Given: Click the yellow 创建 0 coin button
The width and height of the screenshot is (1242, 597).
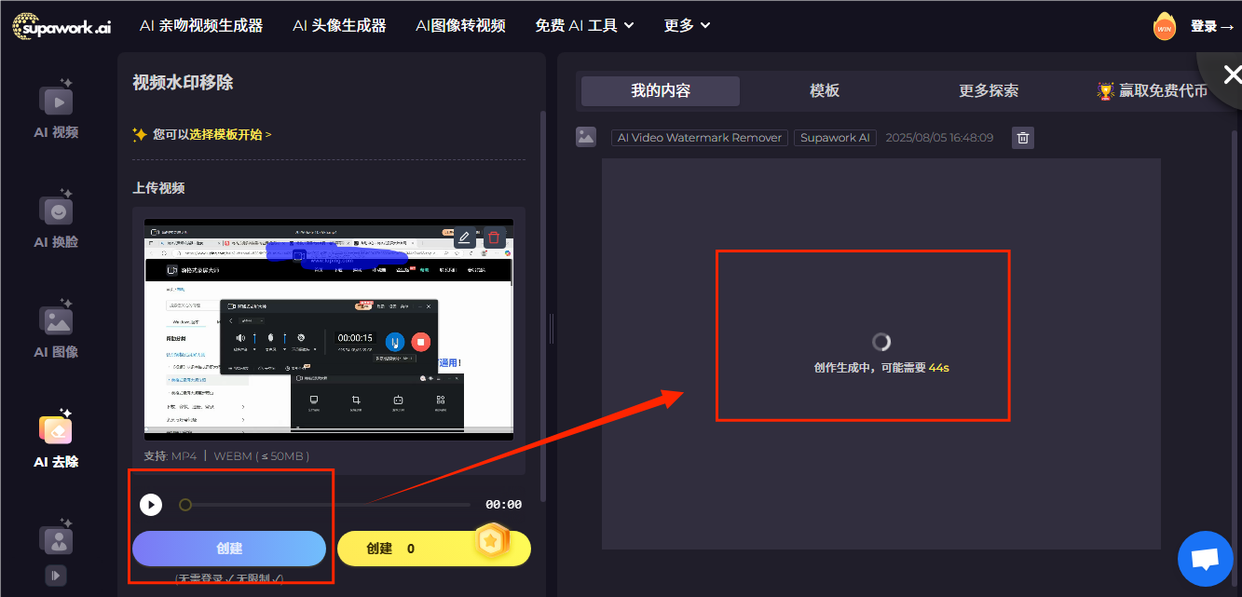Looking at the screenshot, I should 433,548.
